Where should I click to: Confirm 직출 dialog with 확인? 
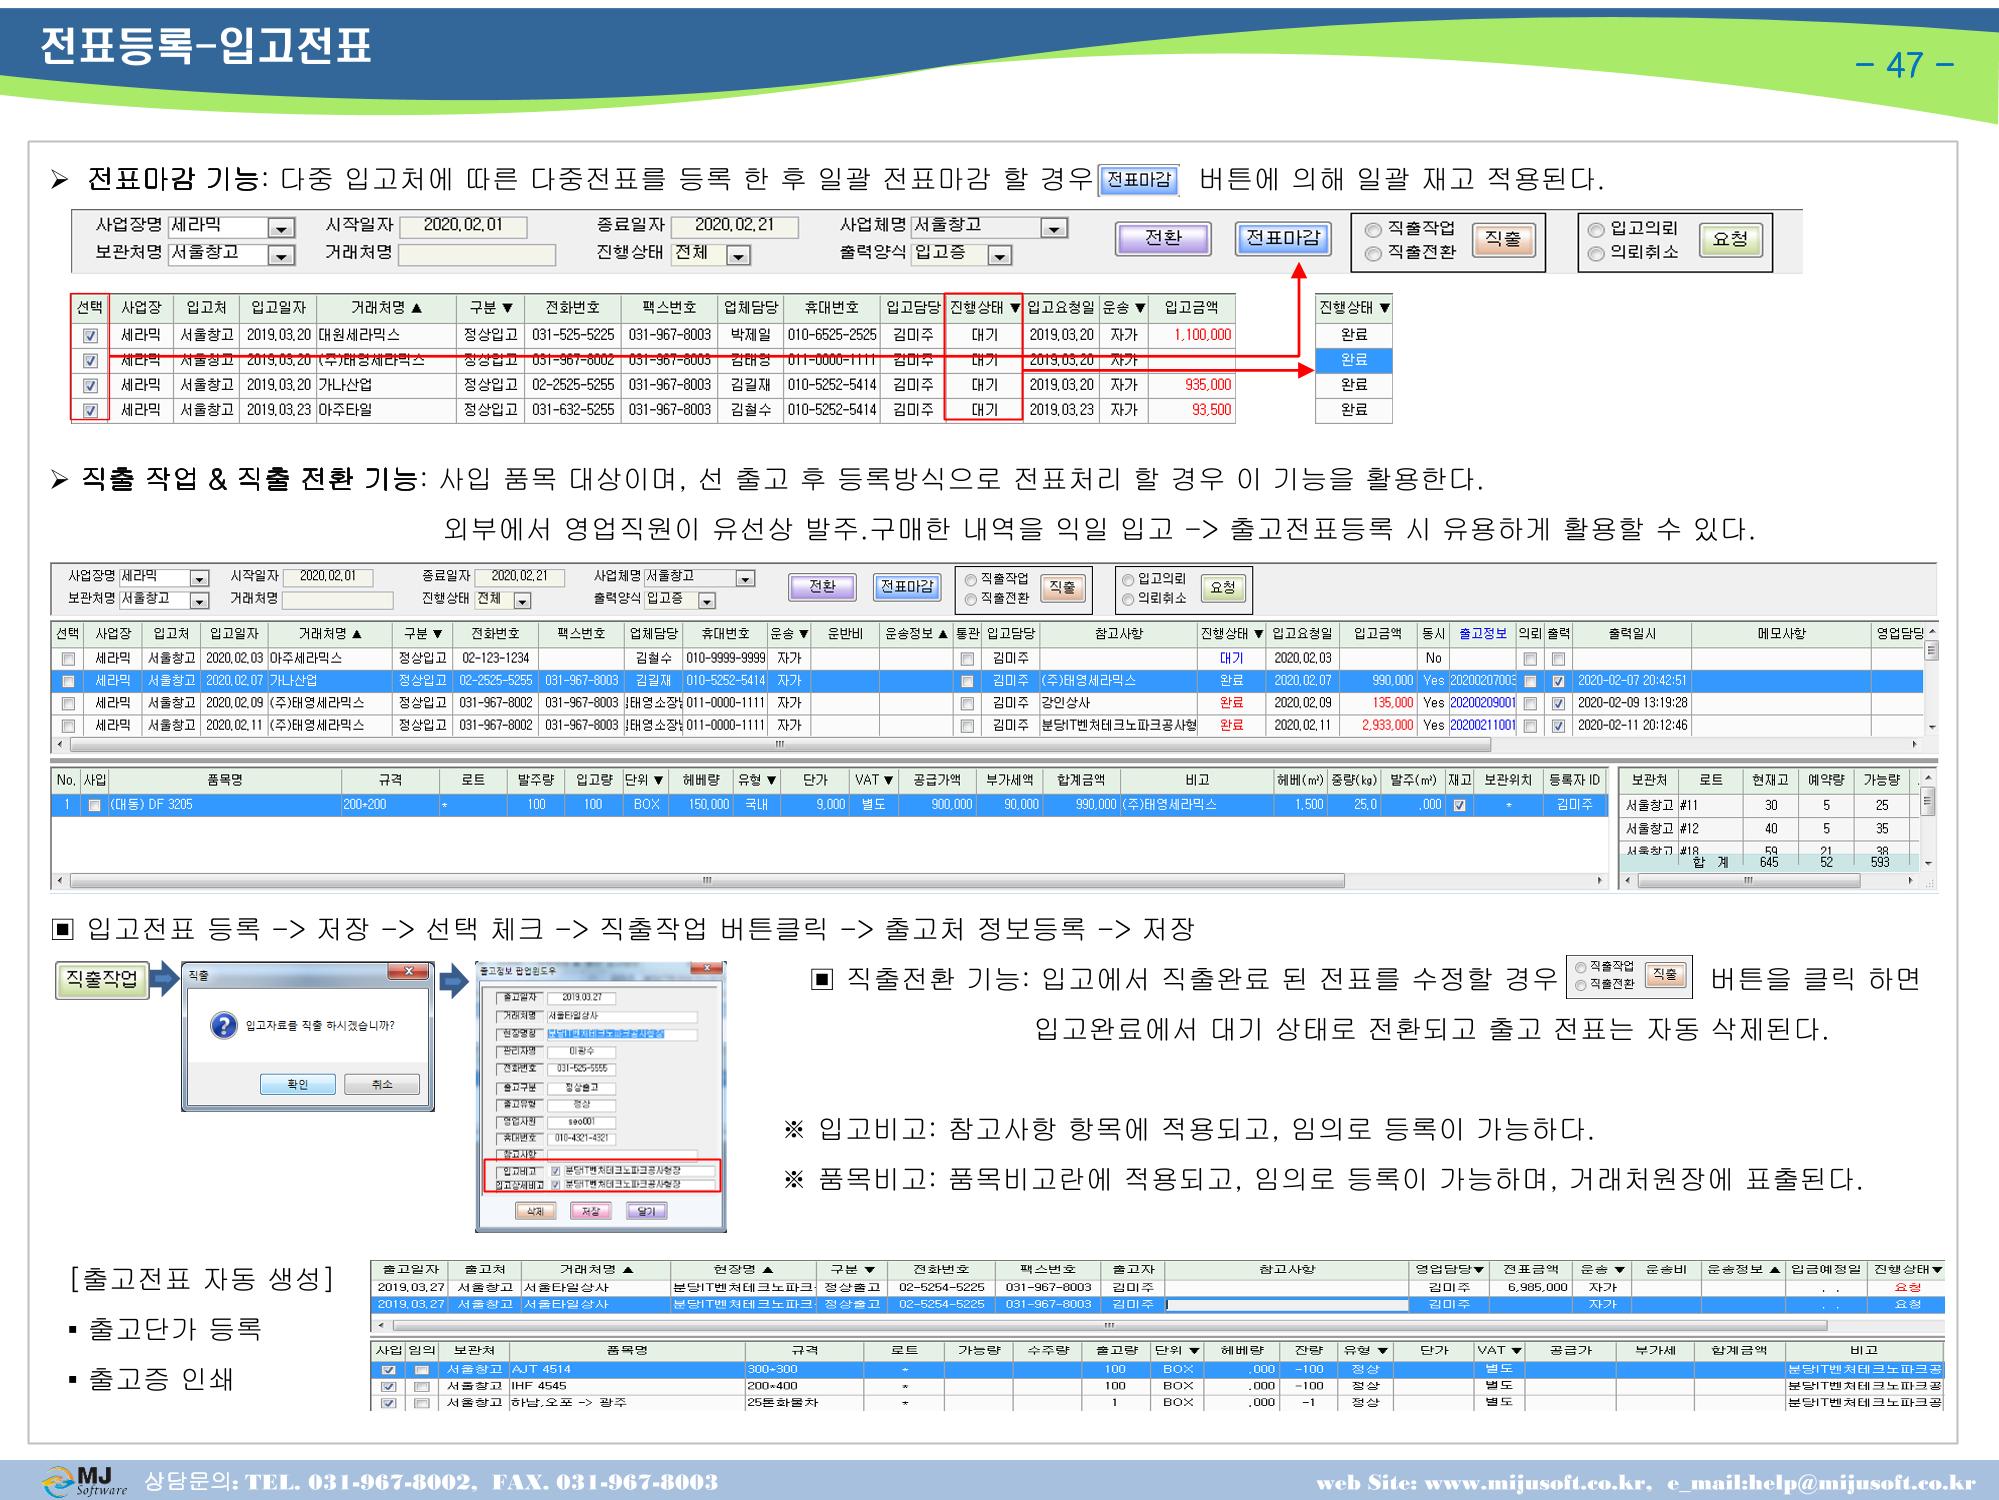click(x=298, y=1085)
